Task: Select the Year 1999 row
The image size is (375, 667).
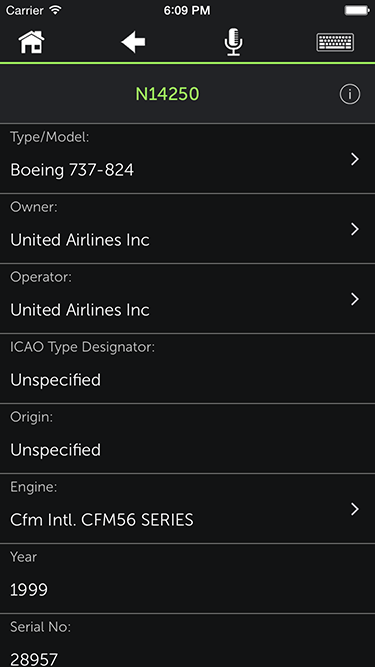Action: click(188, 578)
